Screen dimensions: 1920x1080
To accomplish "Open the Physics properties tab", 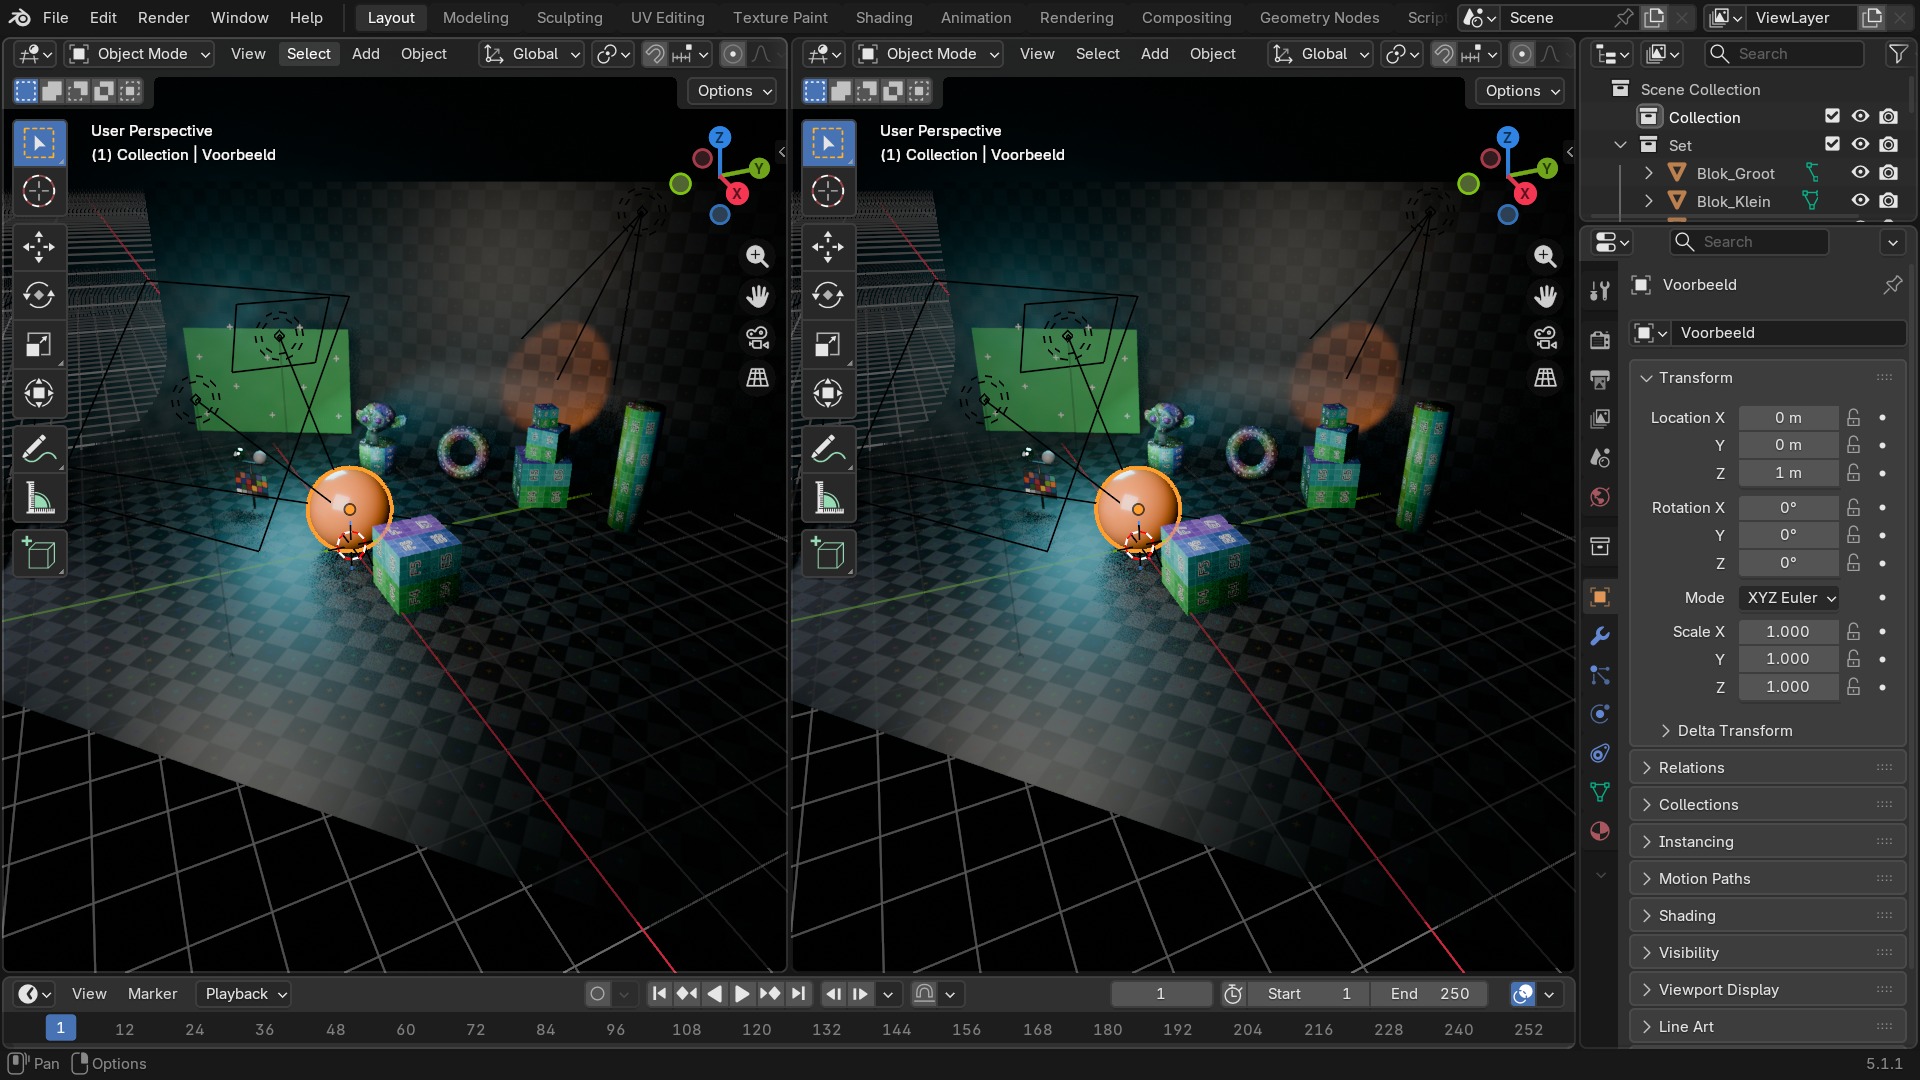I will (x=1600, y=714).
